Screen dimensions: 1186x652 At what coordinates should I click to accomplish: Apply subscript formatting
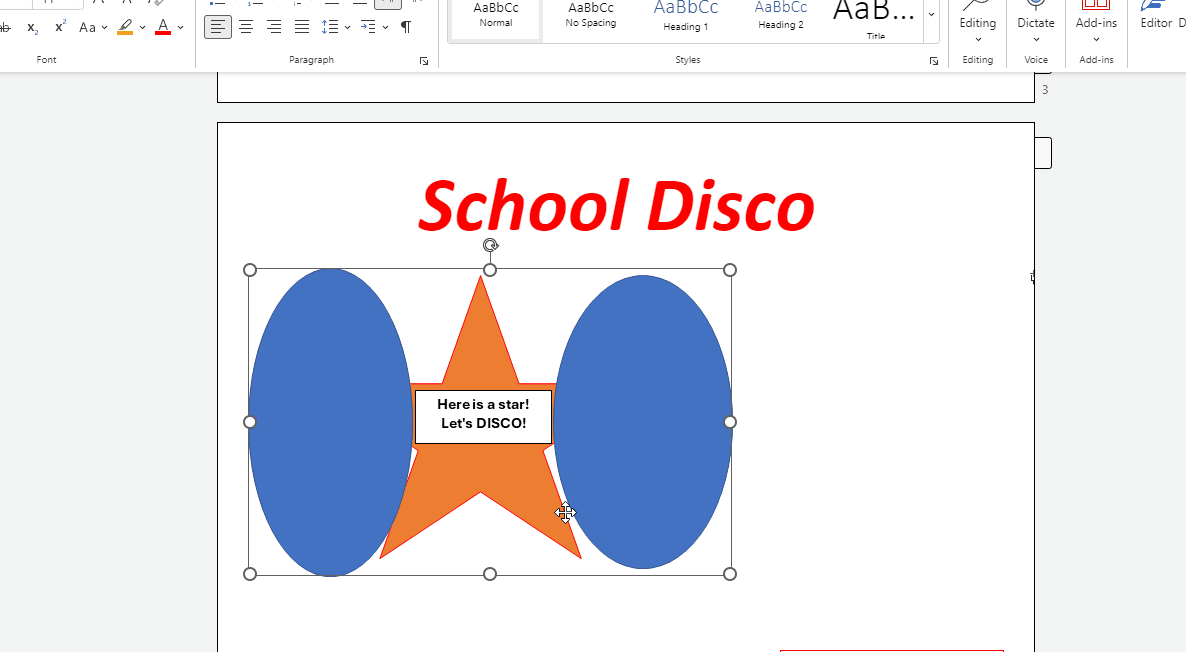(x=33, y=27)
